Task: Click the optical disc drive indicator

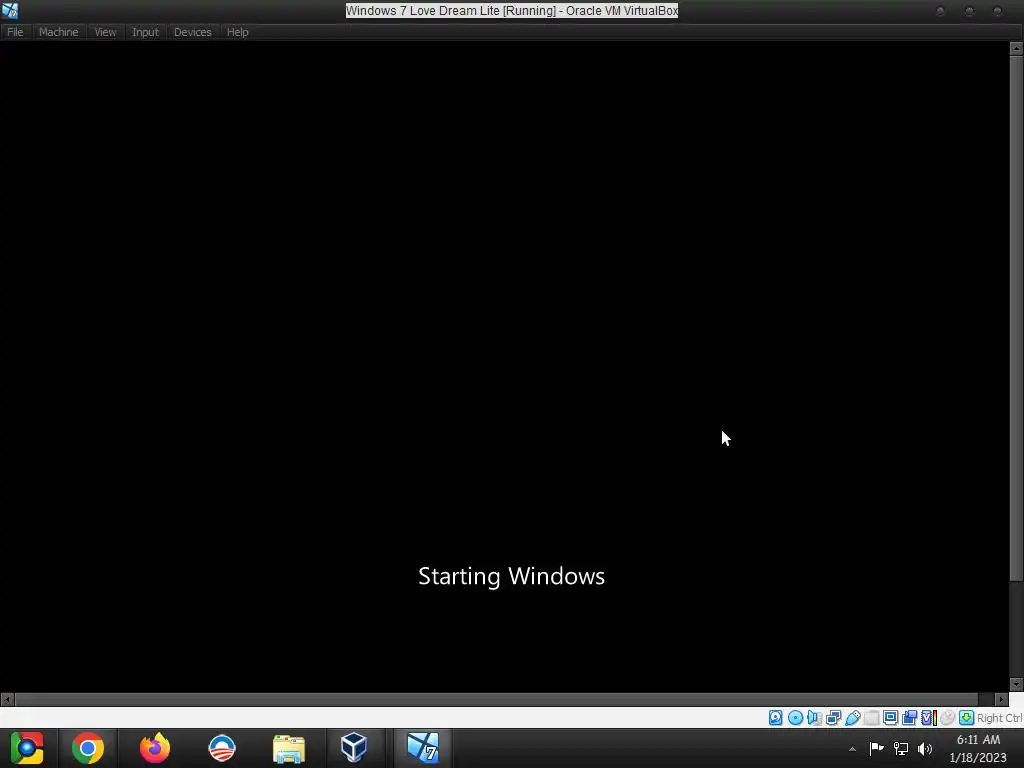Action: click(795, 718)
